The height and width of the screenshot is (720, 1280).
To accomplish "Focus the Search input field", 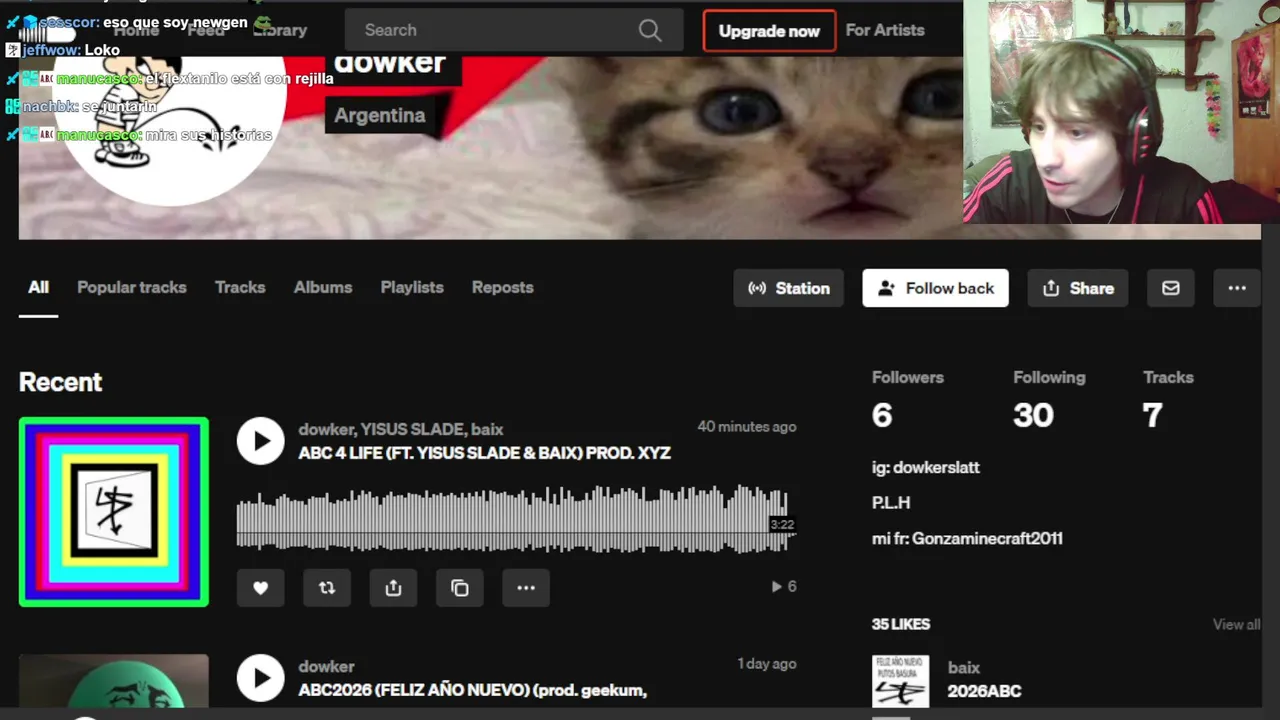I will click(x=514, y=30).
